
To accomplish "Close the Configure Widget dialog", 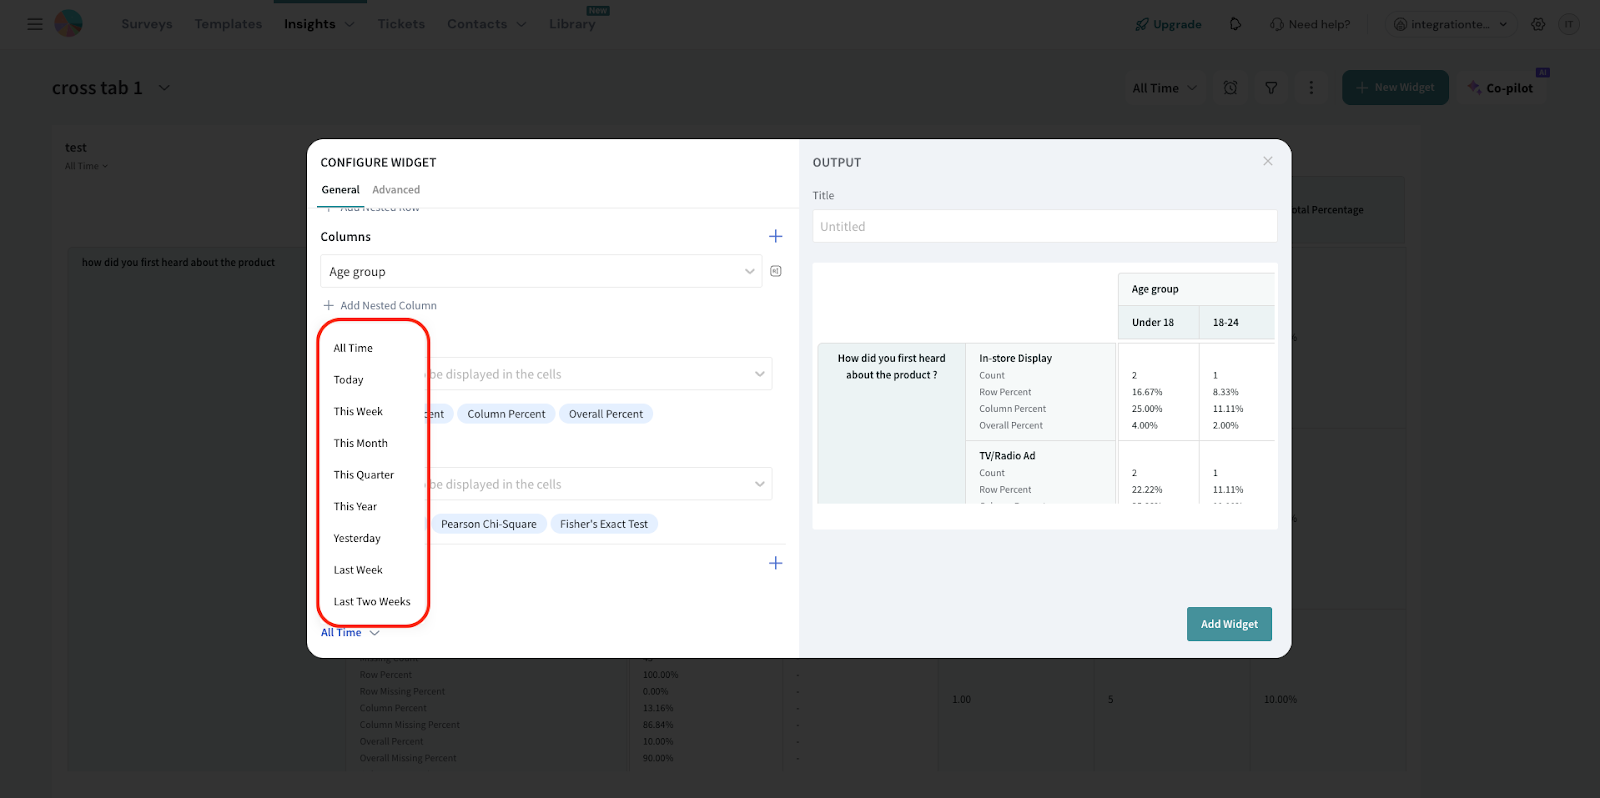I will 1267,161.
